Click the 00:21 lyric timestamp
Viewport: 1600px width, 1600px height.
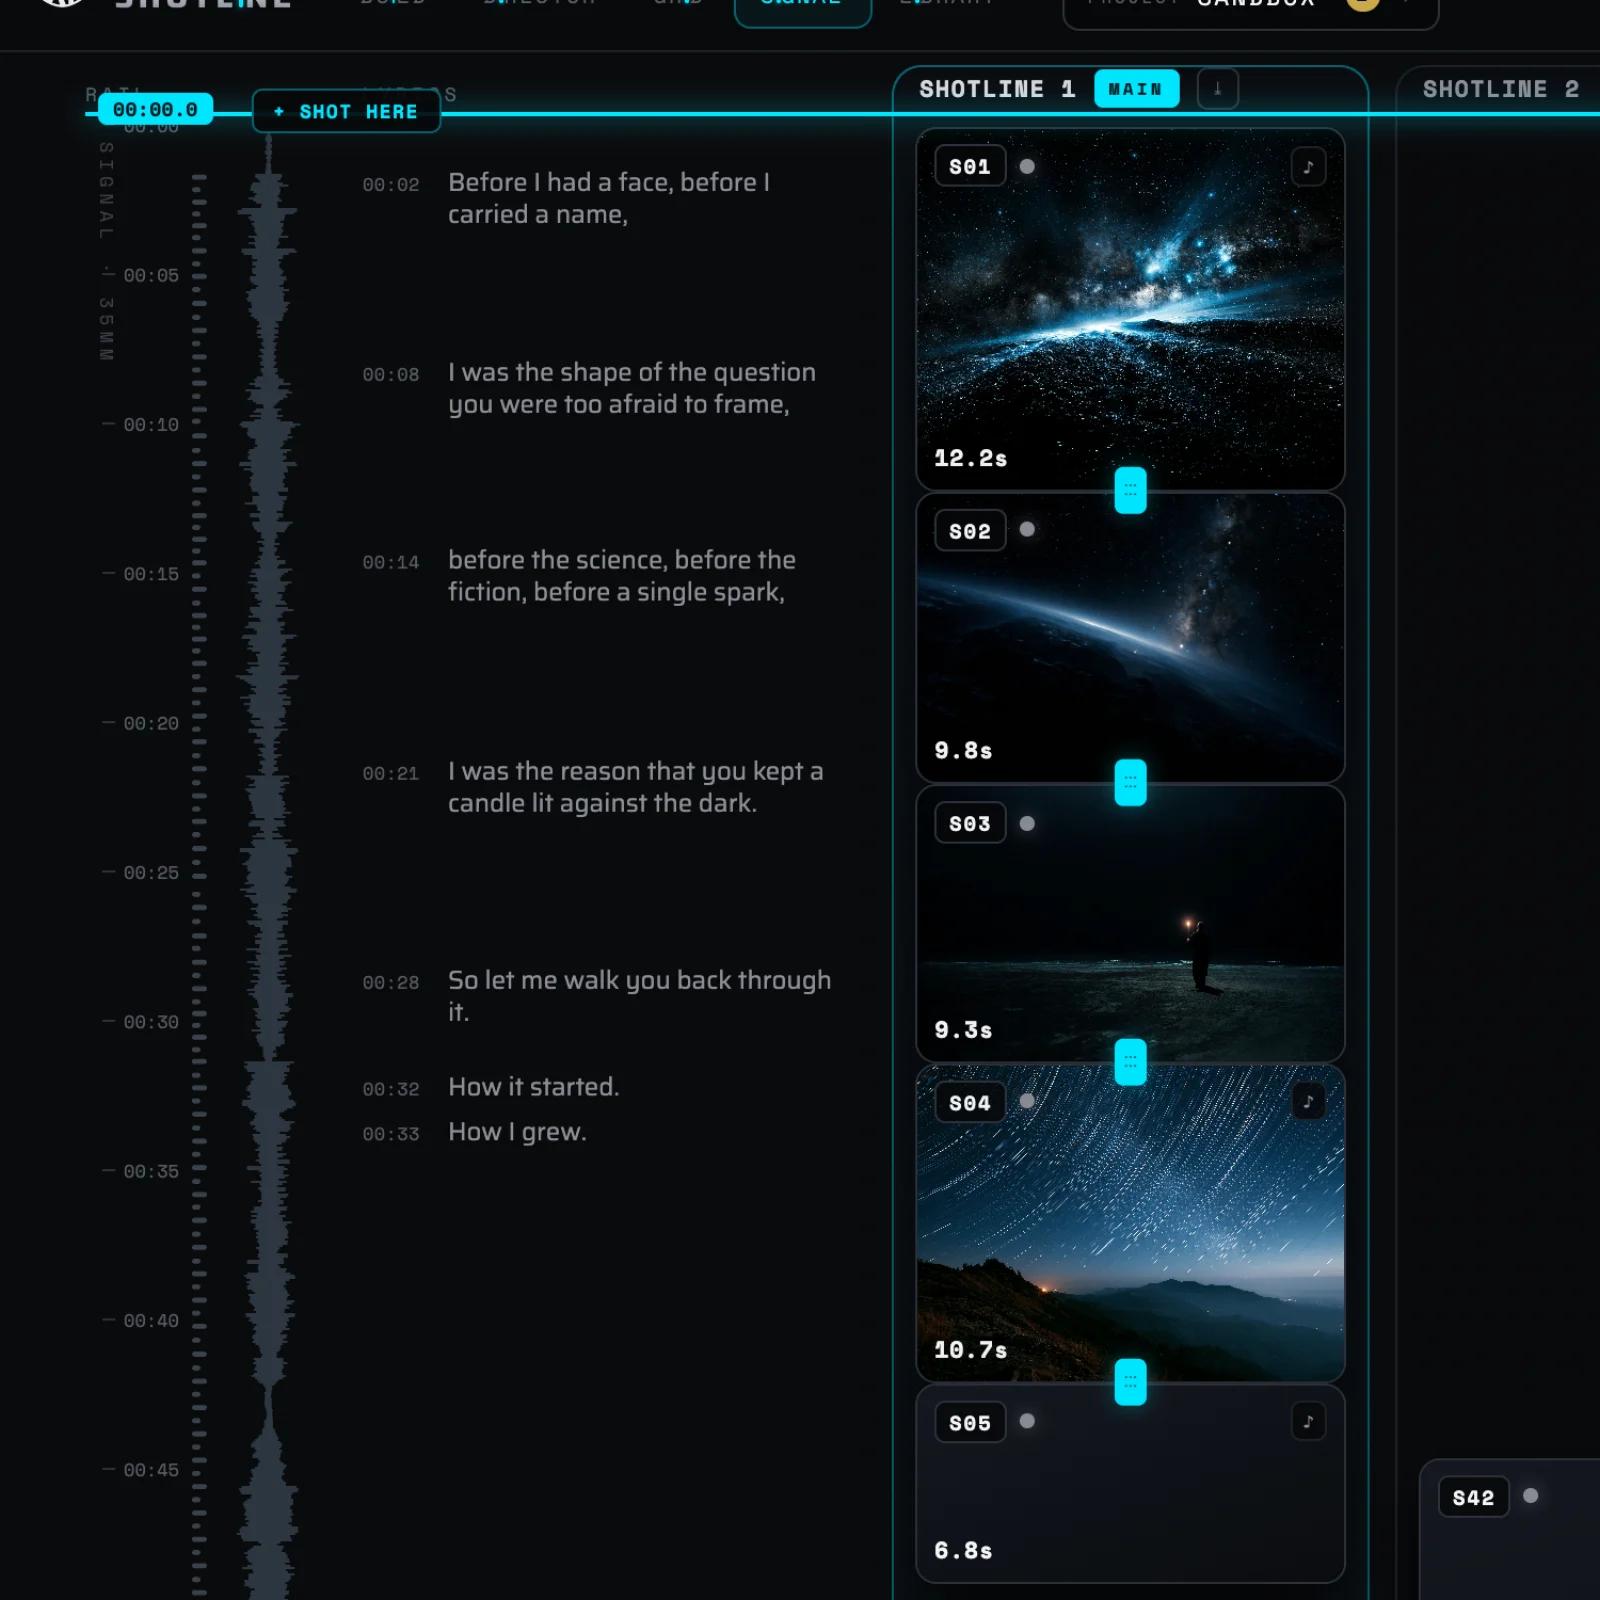pyautogui.click(x=391, y=774)
